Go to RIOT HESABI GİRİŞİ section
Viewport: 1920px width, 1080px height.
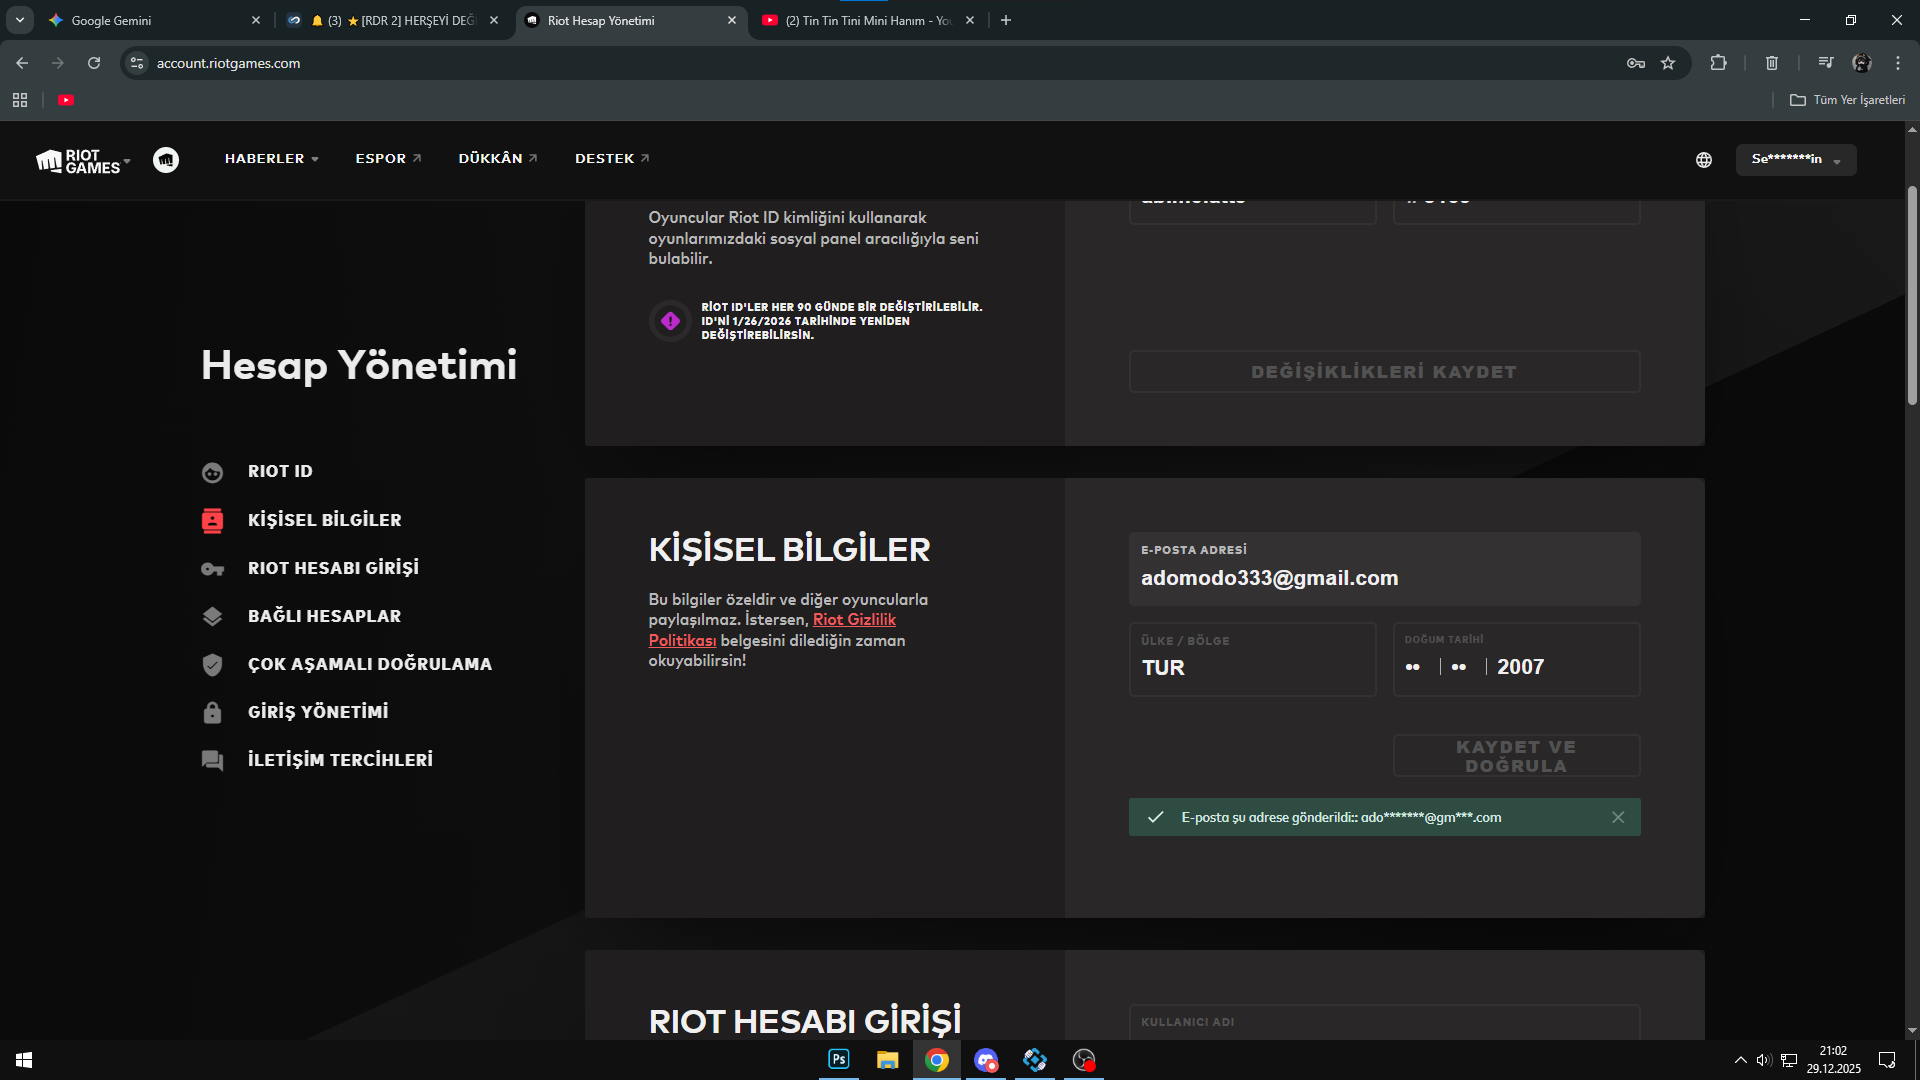(333, 568)
